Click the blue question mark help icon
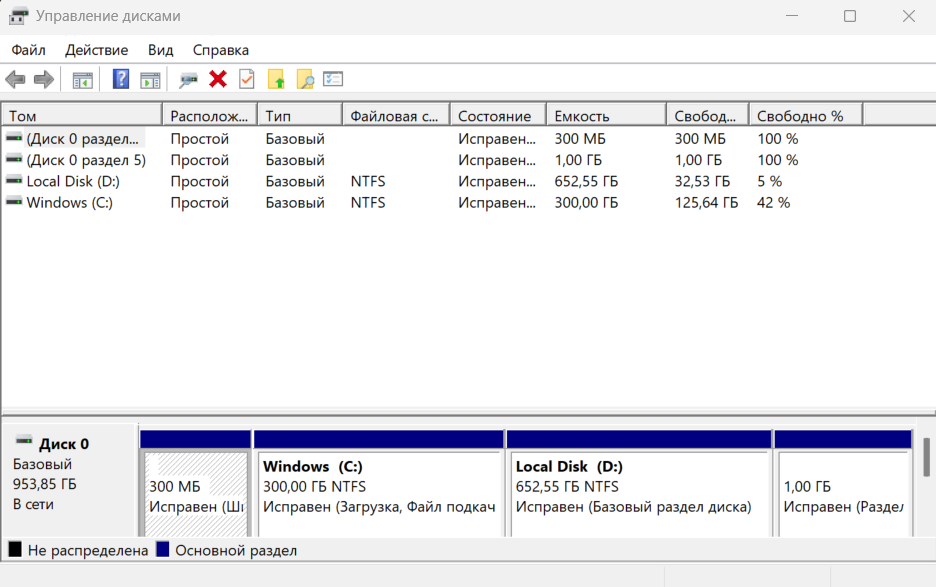Screen dimensions: 936x587 [x=121, y=80]
